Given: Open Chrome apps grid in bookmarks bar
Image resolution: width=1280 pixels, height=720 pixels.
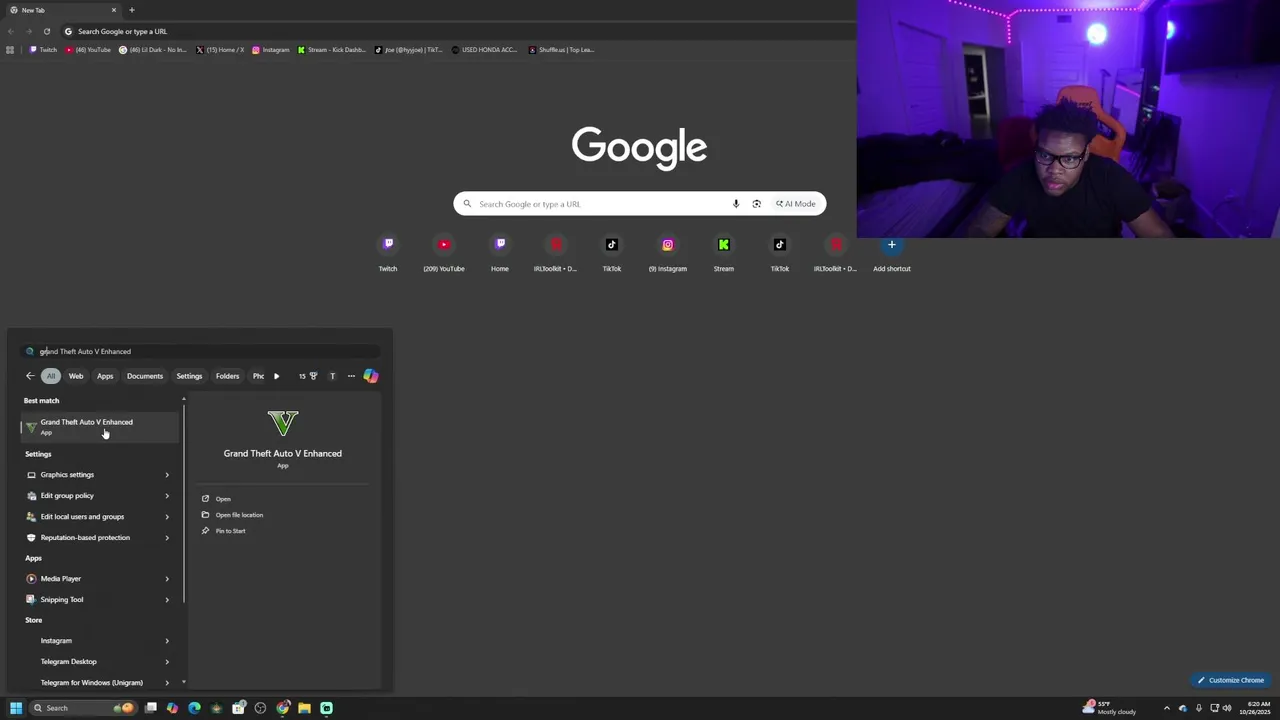Looking at the screenshot, I should pos(10,50).
